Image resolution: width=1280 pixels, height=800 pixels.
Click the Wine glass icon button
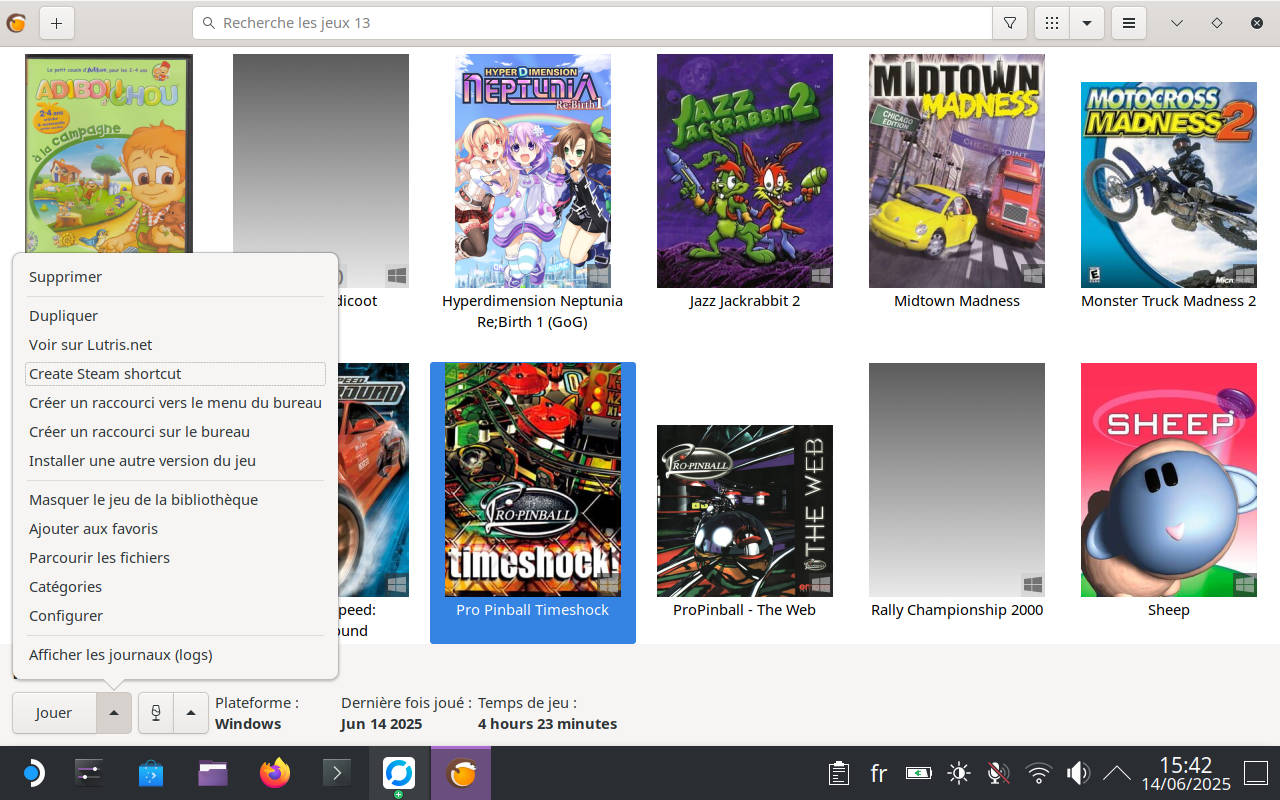[155, 713]
